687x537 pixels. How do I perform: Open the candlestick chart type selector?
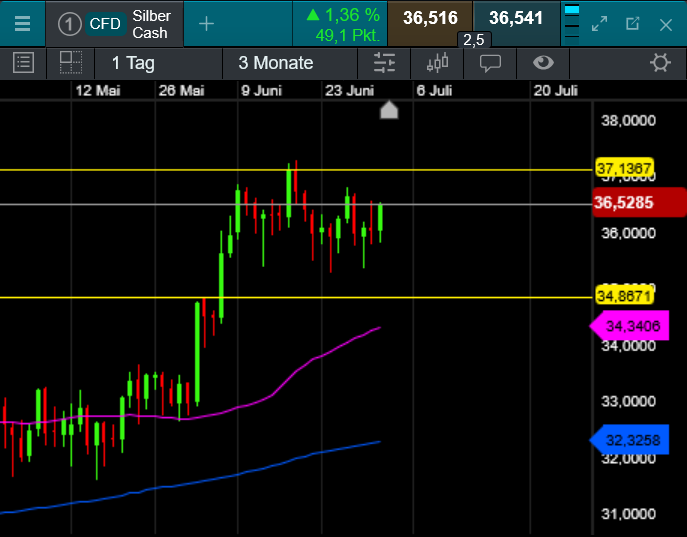438,63
